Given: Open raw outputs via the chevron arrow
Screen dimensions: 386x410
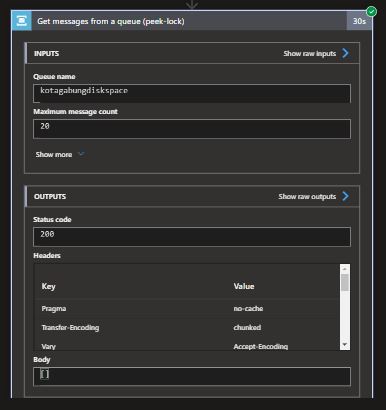Looking at the screenshot, I should [x=345, y=196].
